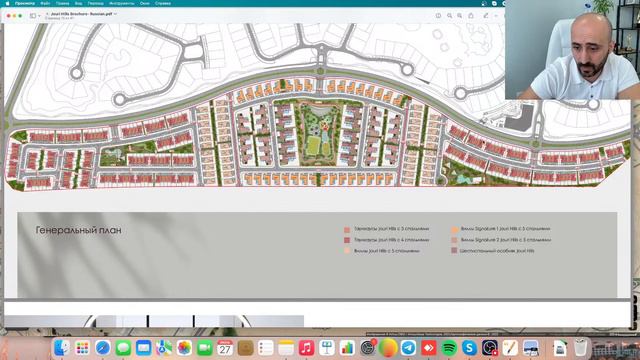Click the zoom out magnifier icon
The width and height of the screenshot is (640, 360).
pyautogui.click(x=449, y=16)
